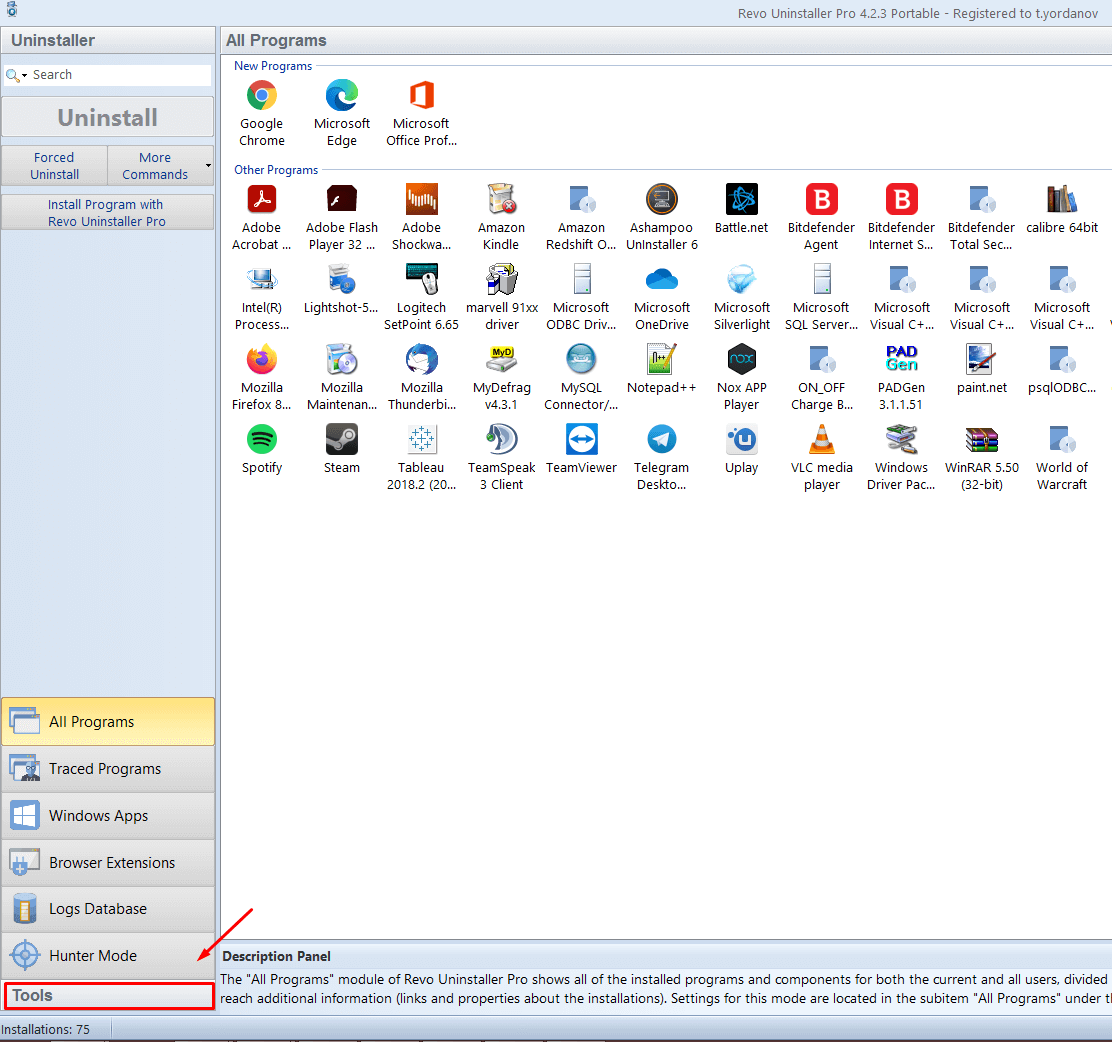Select Logitech SetPoint 6.65 icon
1112x1042 pixels.
pyautogui.click(x=421, y=279)
